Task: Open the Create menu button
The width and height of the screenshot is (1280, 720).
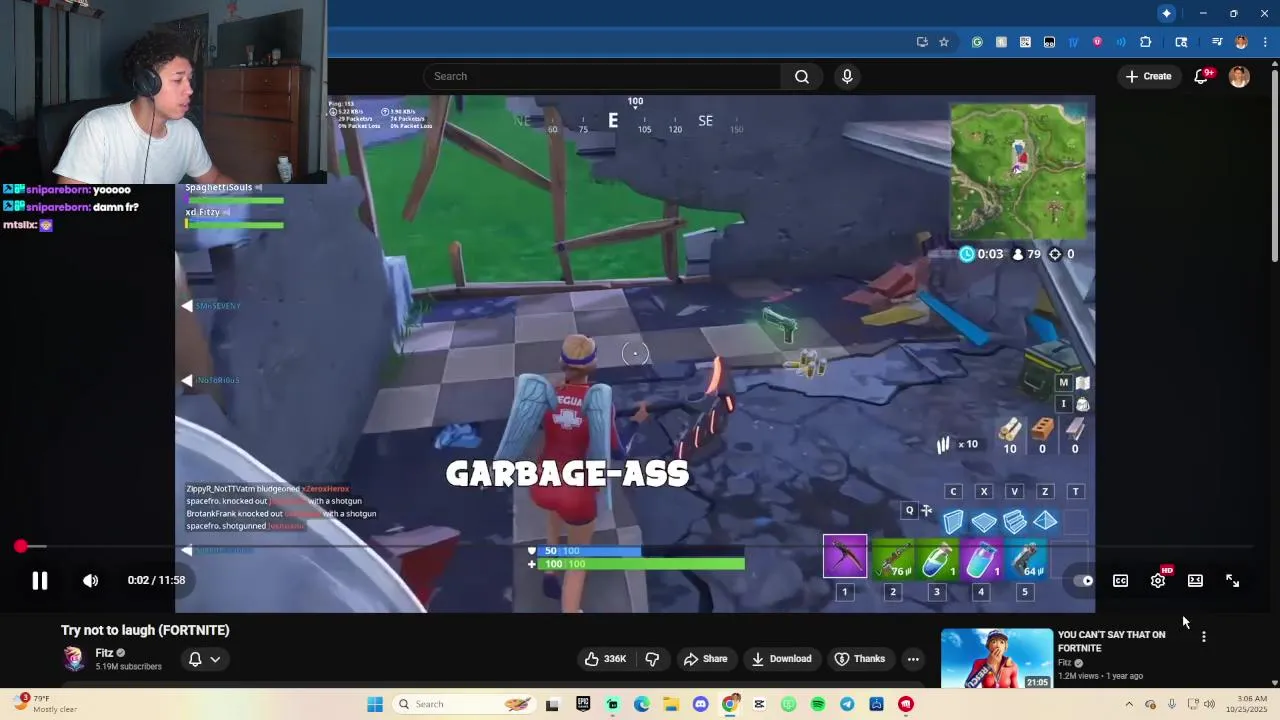Action: pyautogui.click(x=1147, y=76)
